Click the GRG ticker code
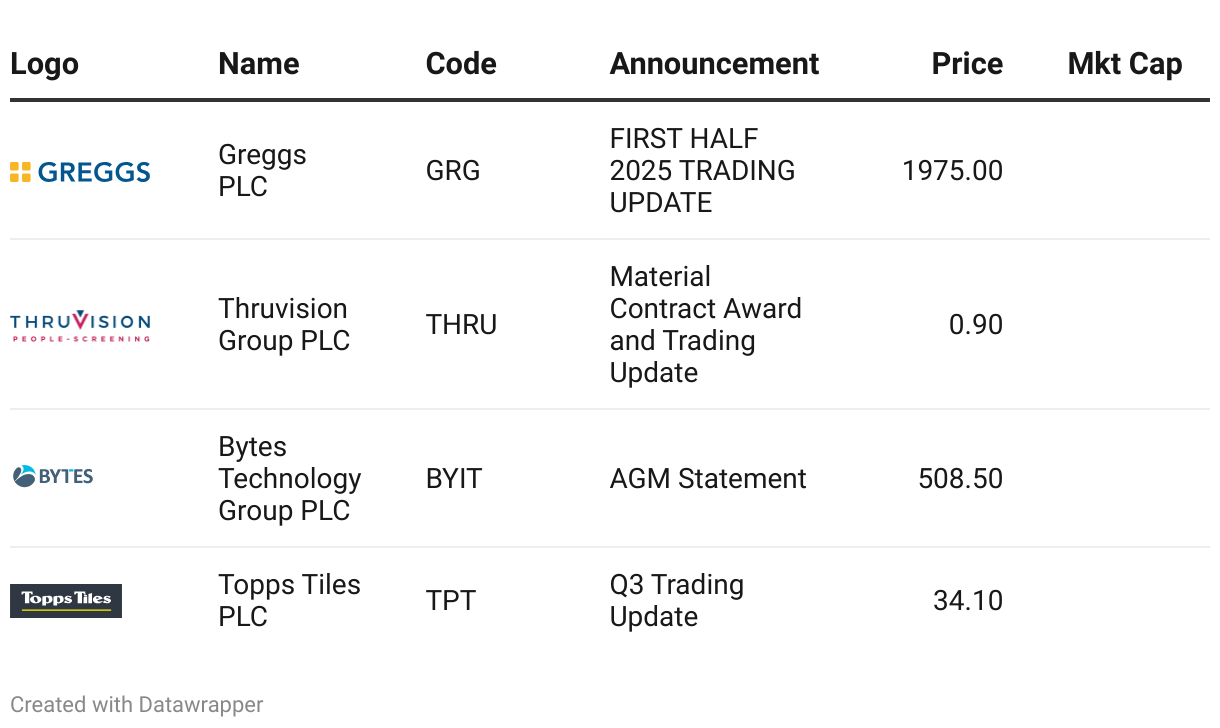Image resolution: width=1220 pixels, height=728 pixels. (x=453, y=171)
